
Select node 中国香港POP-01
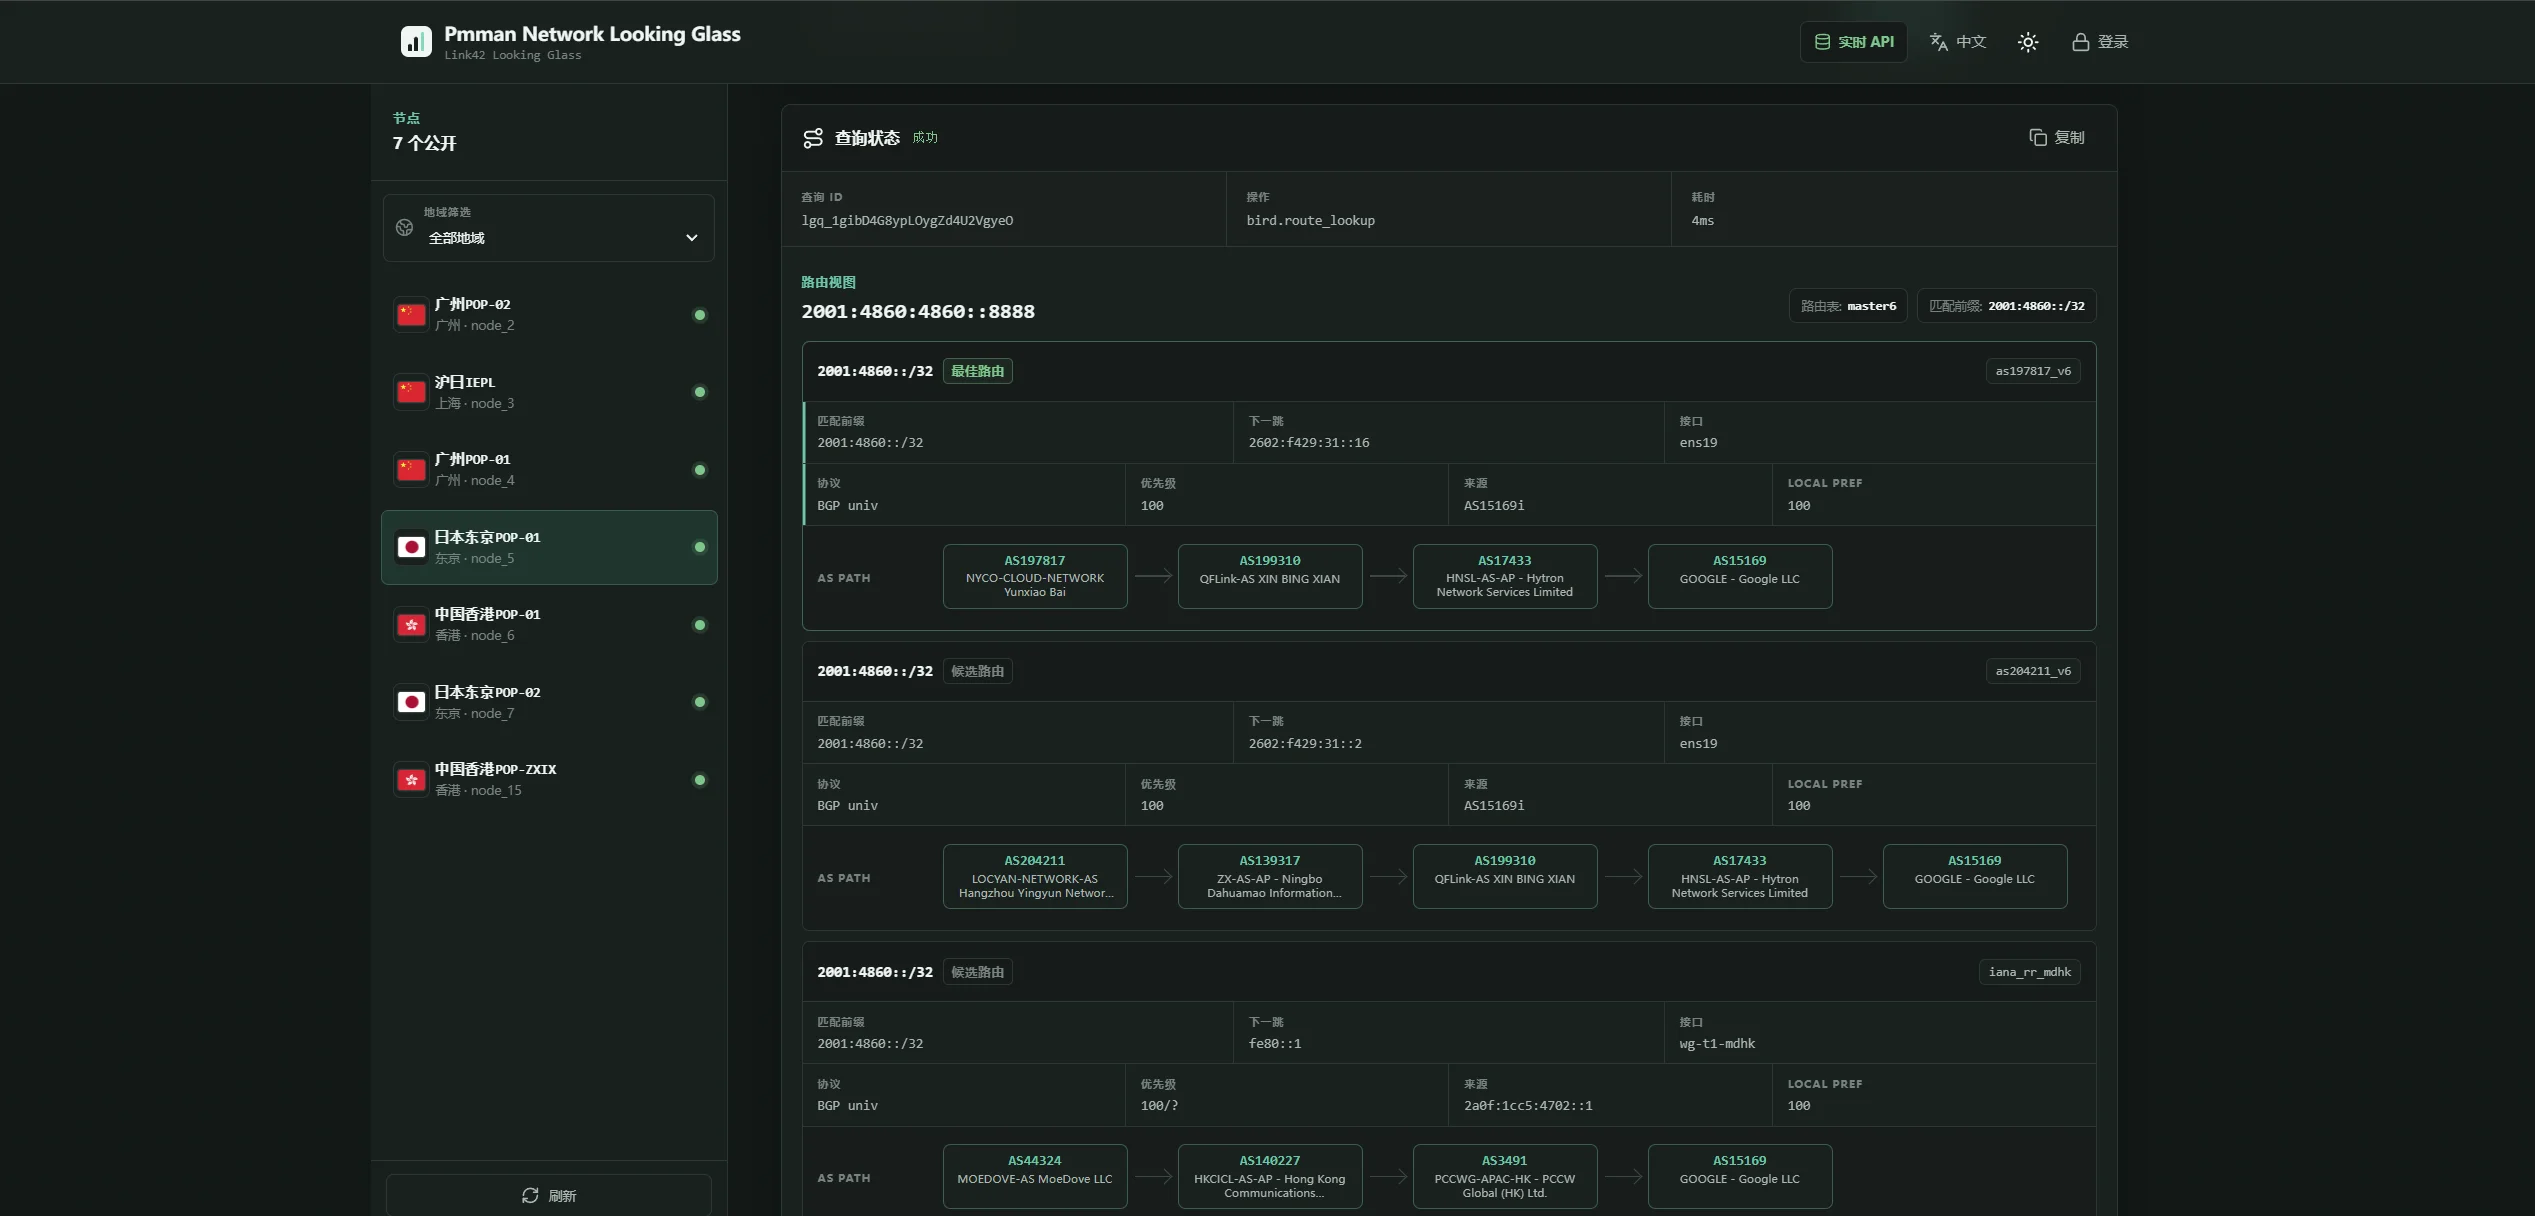549,625
